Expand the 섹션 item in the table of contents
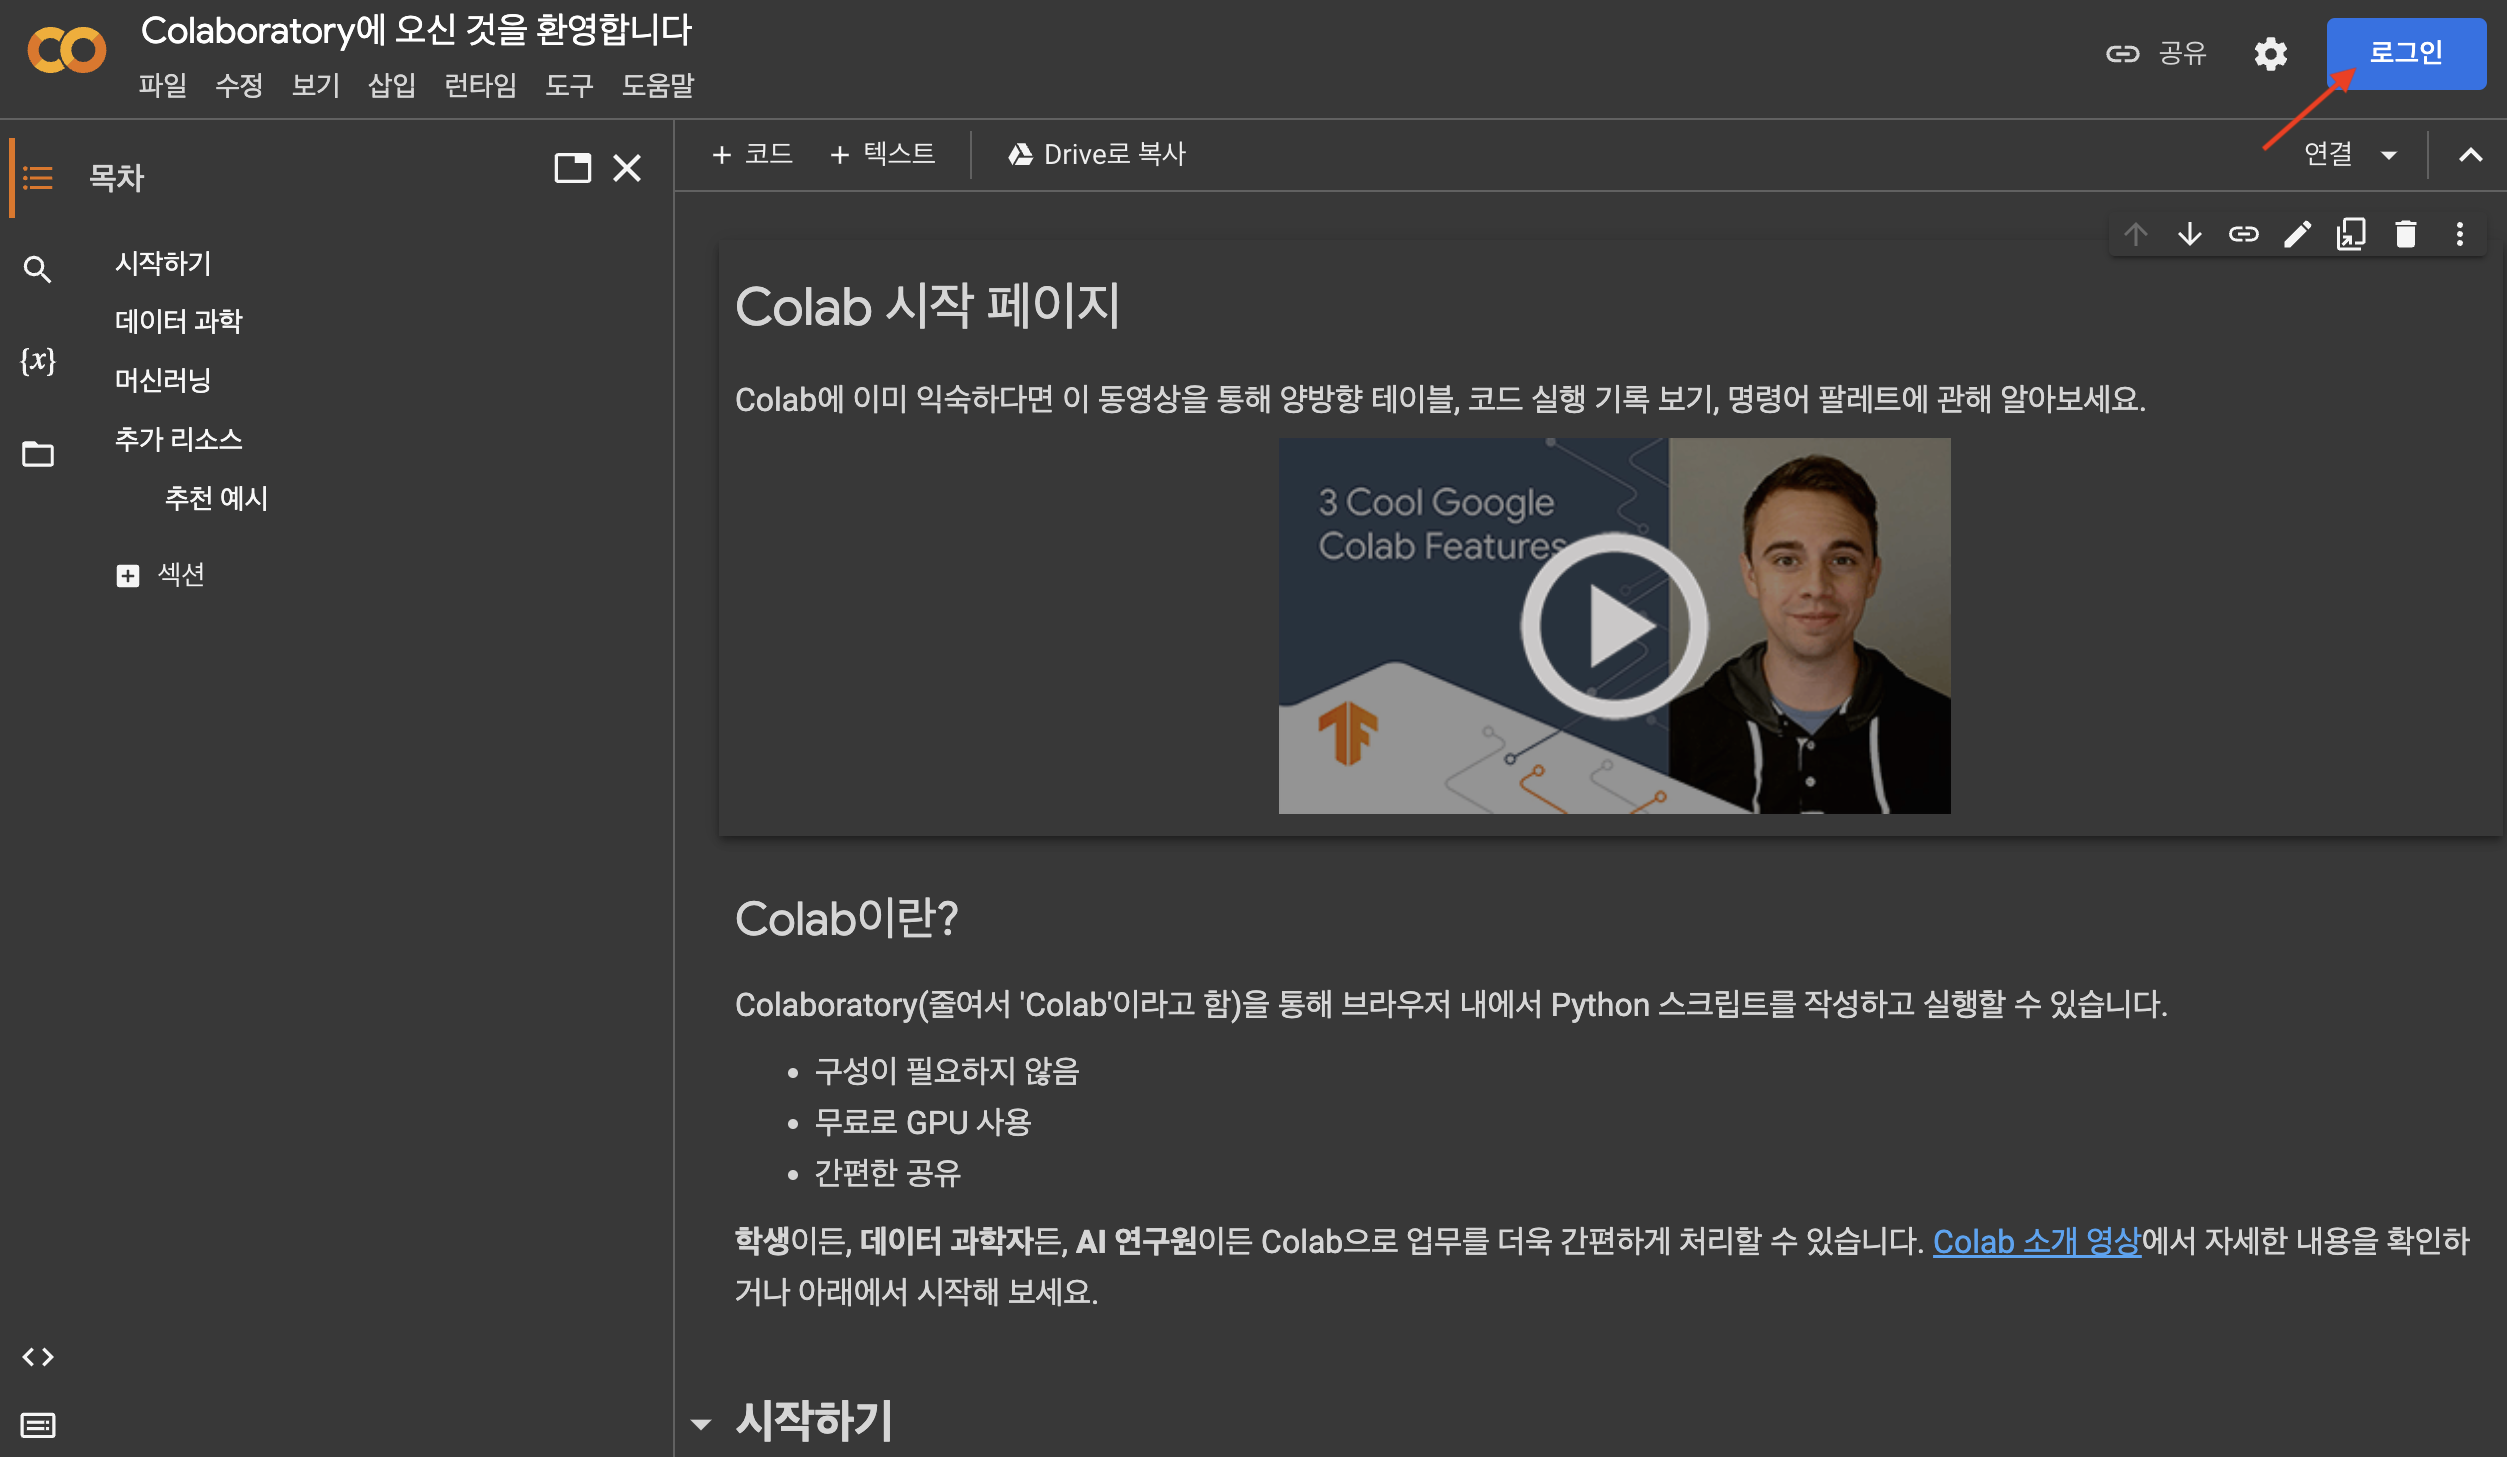The width and height of the screenshot is (2507, 1457). [x=128, y=576]
